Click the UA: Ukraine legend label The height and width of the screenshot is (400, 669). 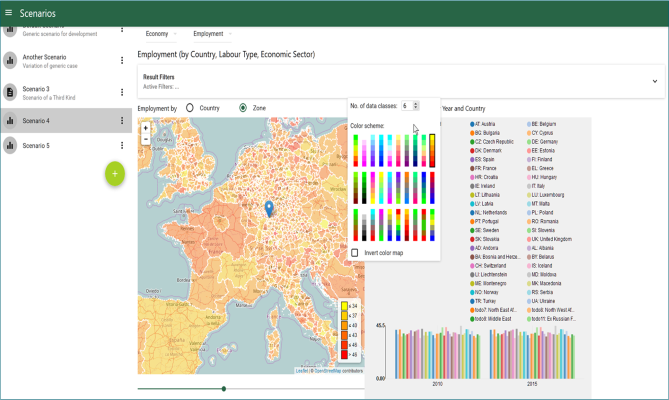tap(543, 301)
